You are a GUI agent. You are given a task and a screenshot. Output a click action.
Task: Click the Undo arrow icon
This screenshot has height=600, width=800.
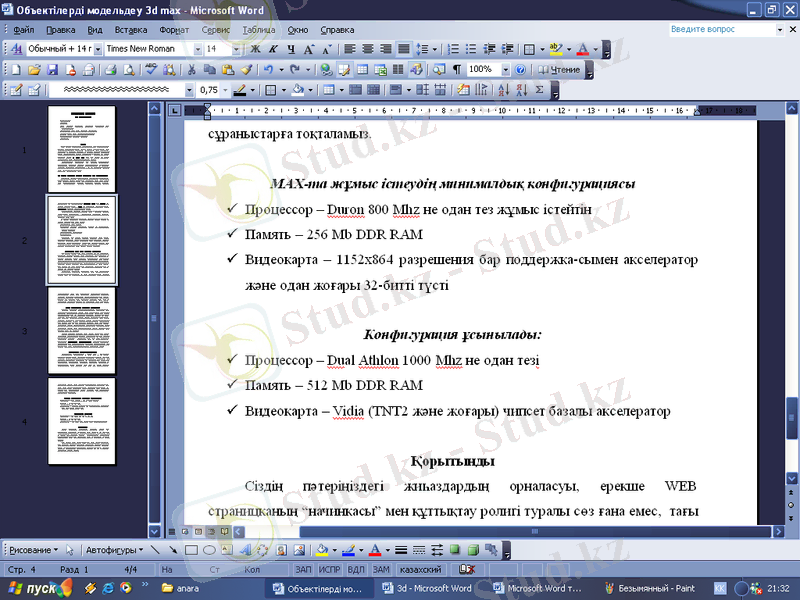tap(268, 70)
